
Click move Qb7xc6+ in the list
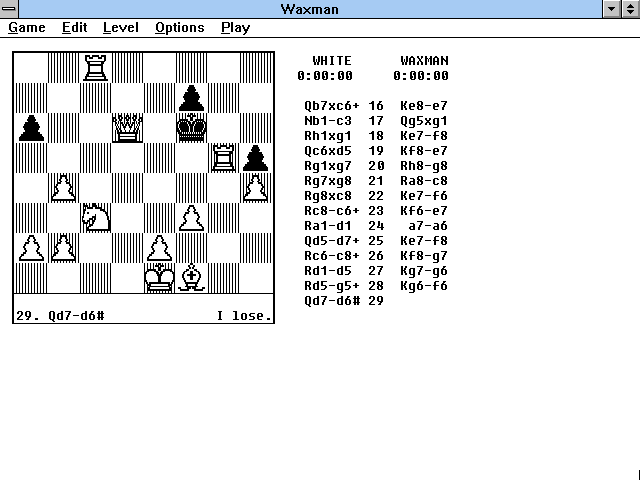click(x=332, y=106)
